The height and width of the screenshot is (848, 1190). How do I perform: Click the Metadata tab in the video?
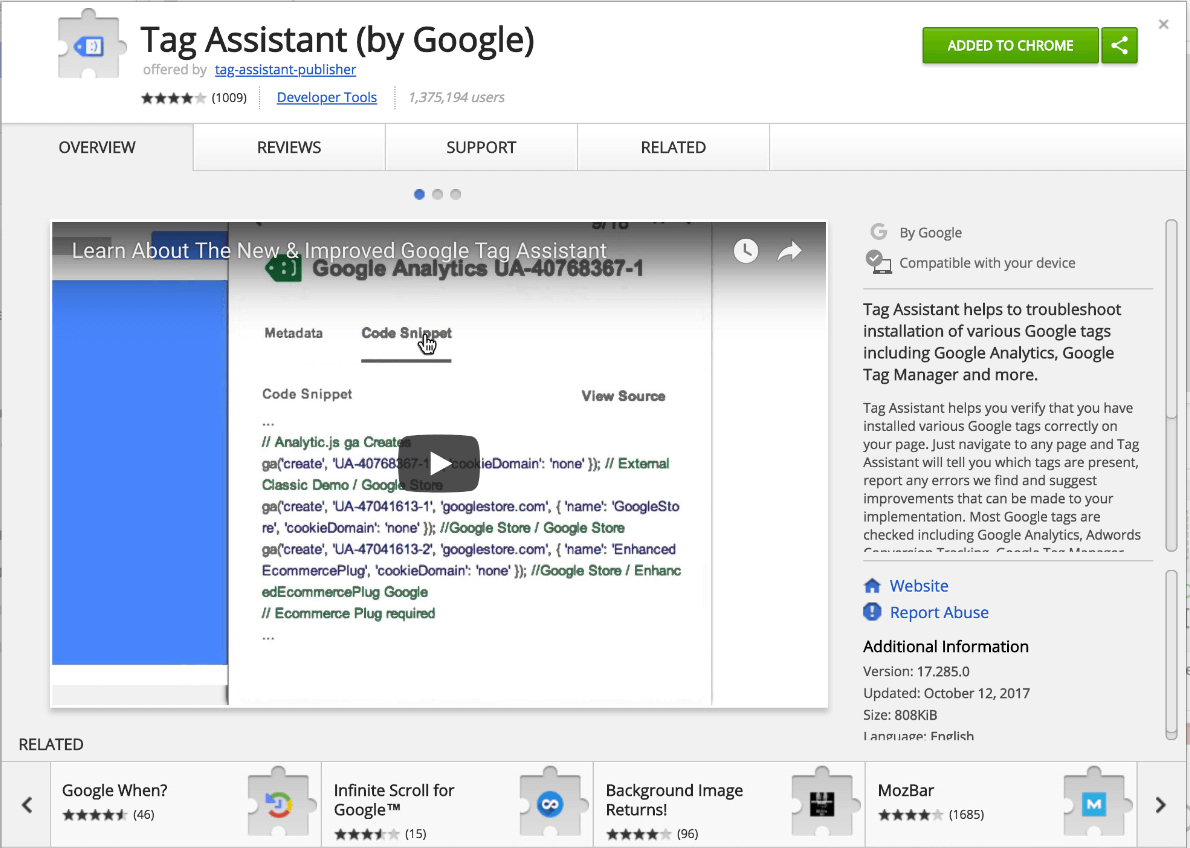pyautogui.click(x=293, y=333)
